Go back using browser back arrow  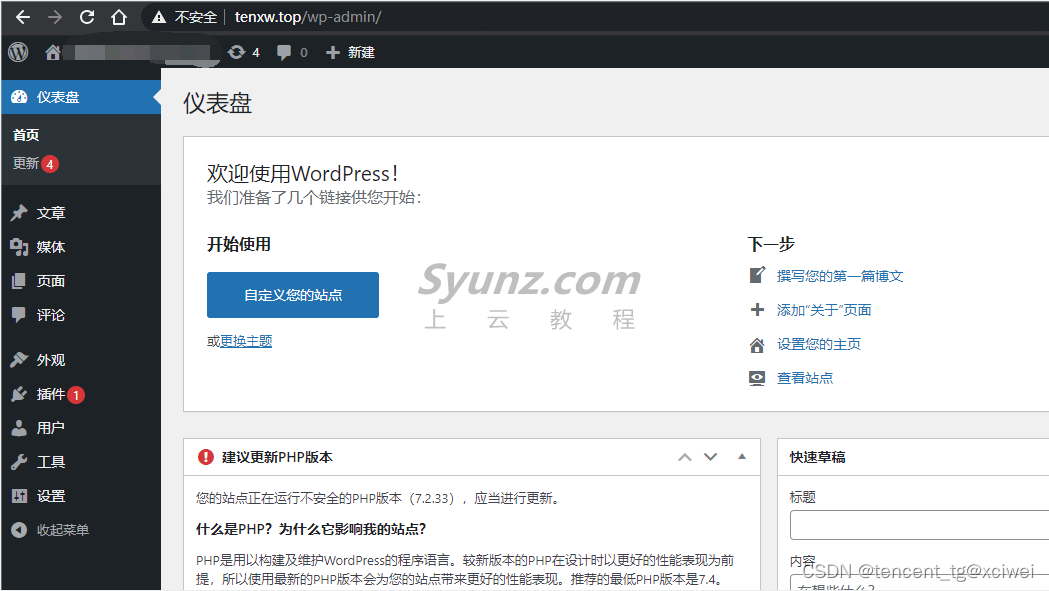tap(22, 17)
